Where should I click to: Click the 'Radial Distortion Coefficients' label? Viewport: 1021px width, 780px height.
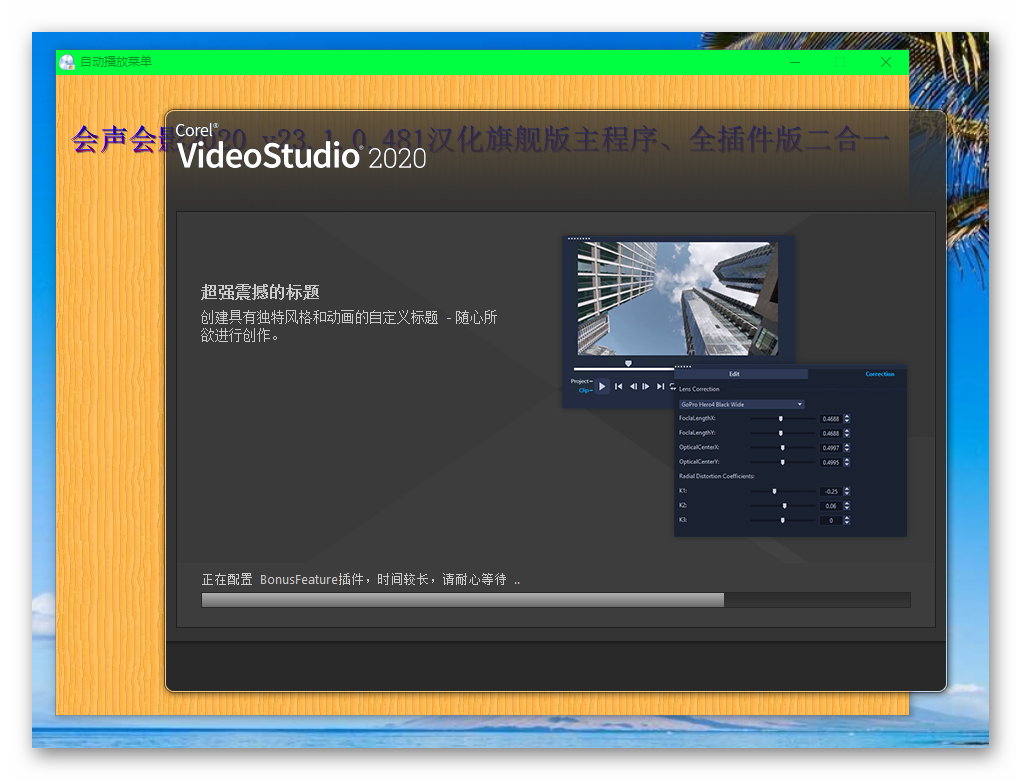coord(716,476)
